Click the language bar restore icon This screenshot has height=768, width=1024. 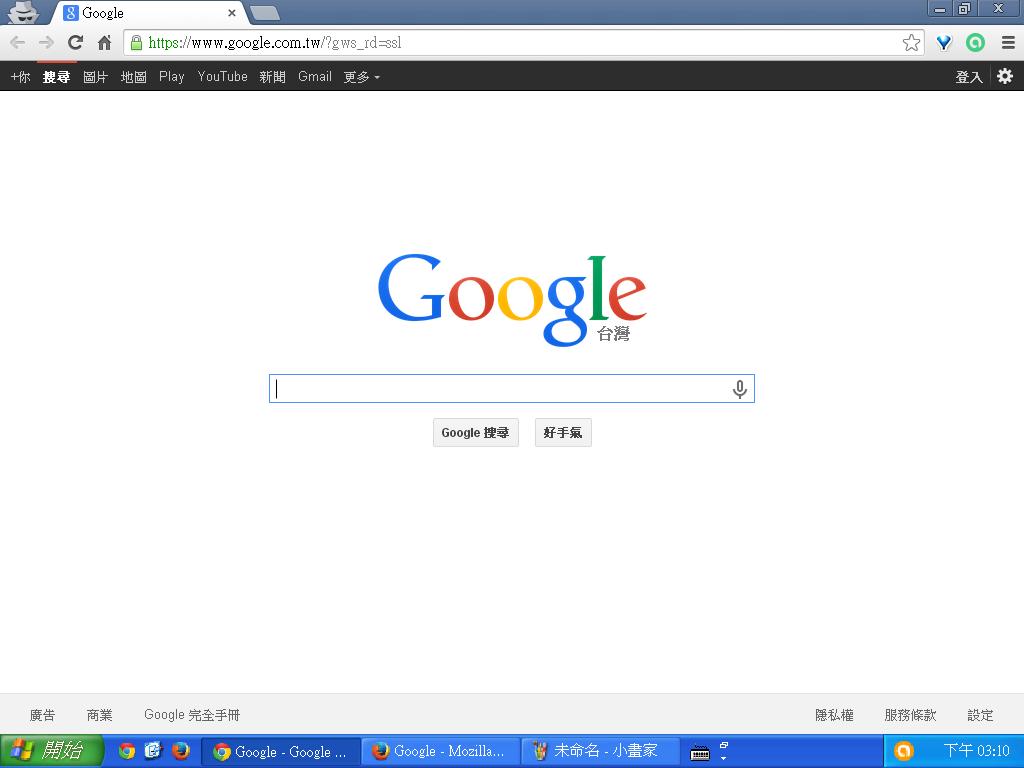(724, 745)
